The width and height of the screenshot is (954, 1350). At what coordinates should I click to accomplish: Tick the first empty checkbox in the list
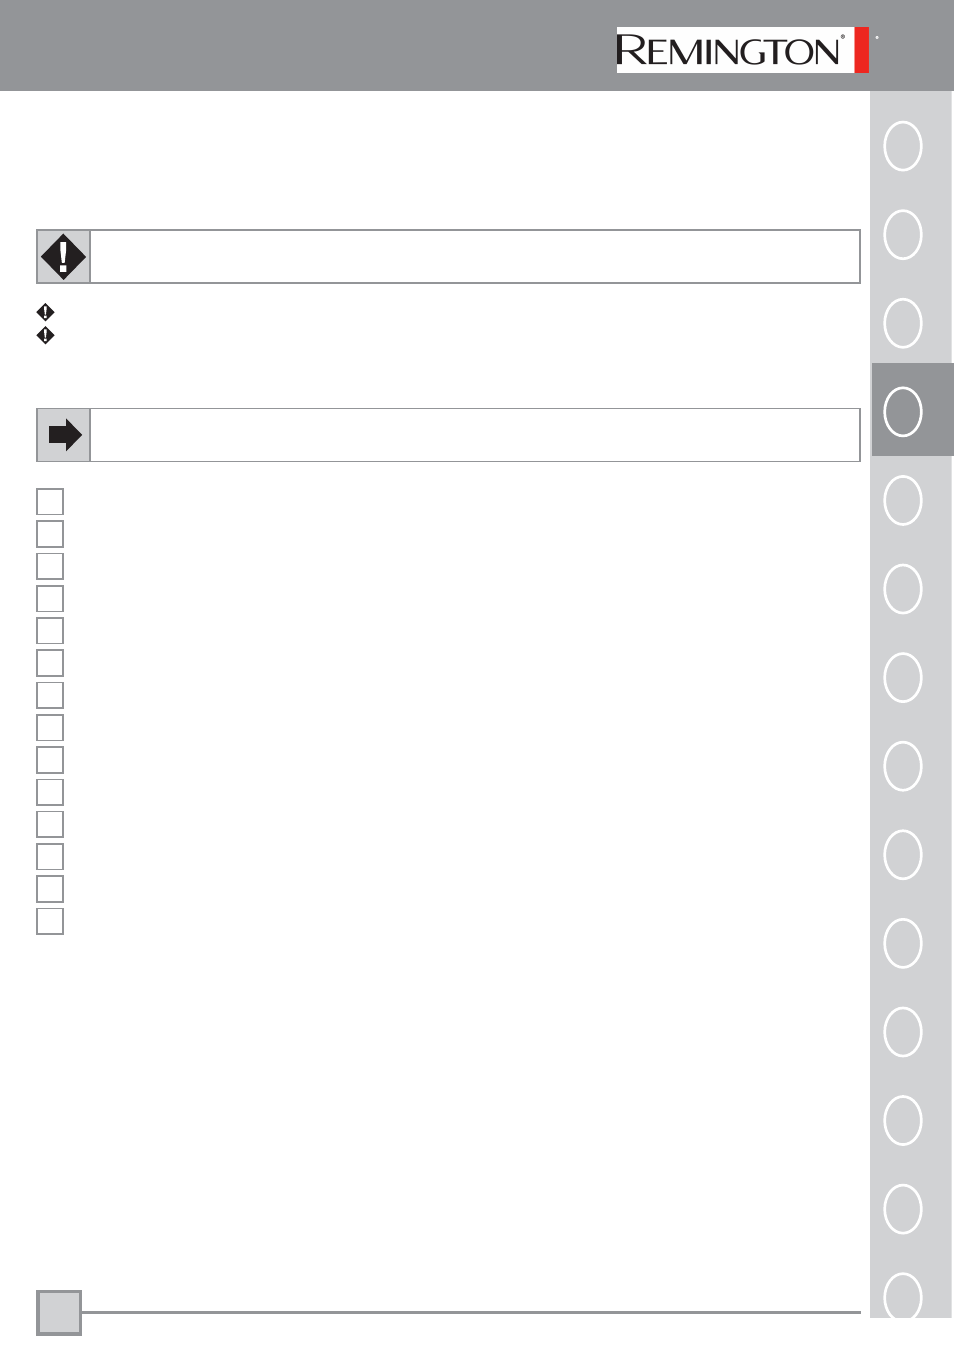[x=50, y=501]
